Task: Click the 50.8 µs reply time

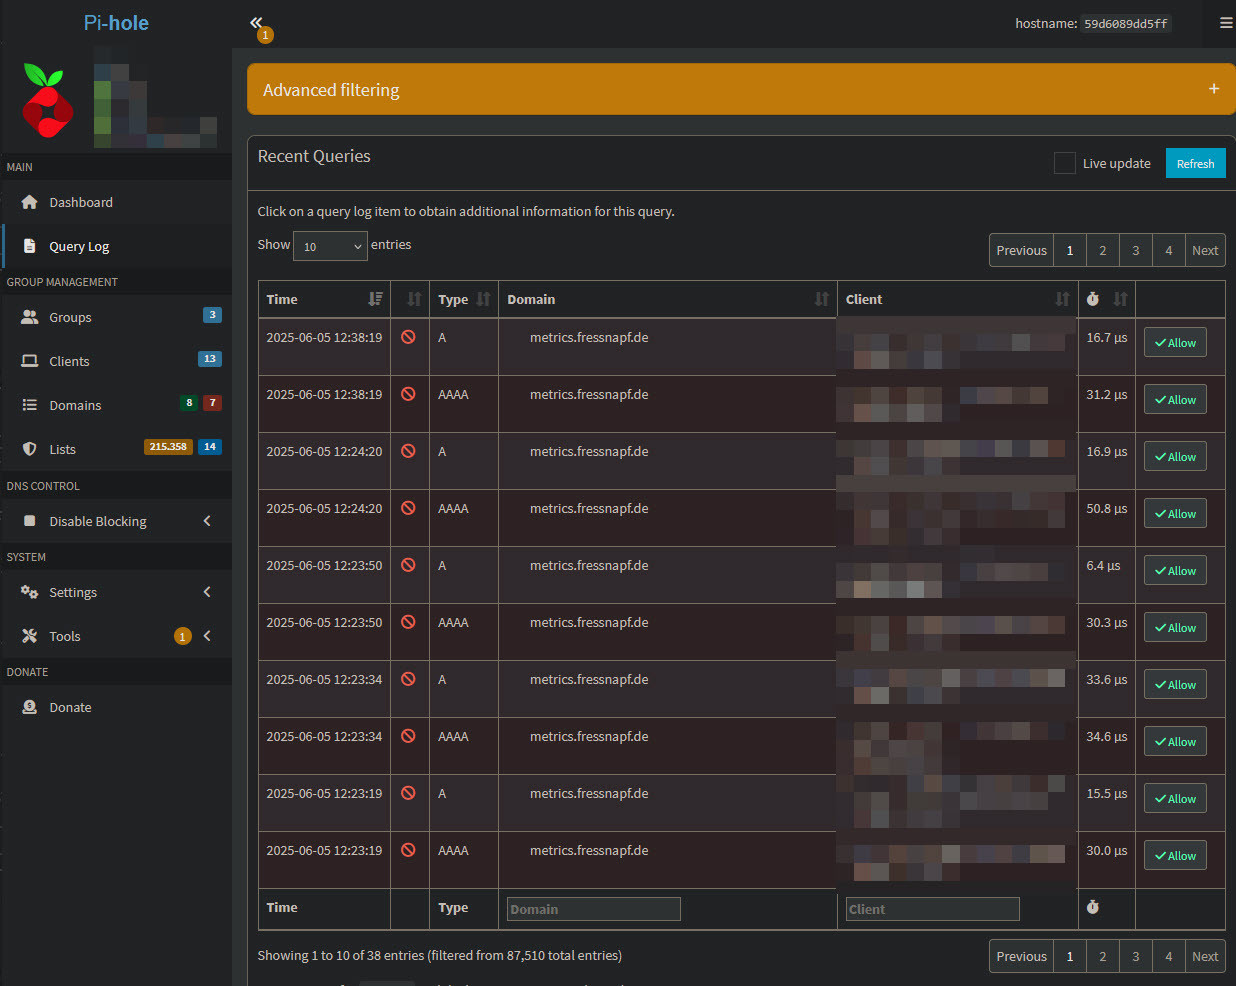Action: point(1107,508)
